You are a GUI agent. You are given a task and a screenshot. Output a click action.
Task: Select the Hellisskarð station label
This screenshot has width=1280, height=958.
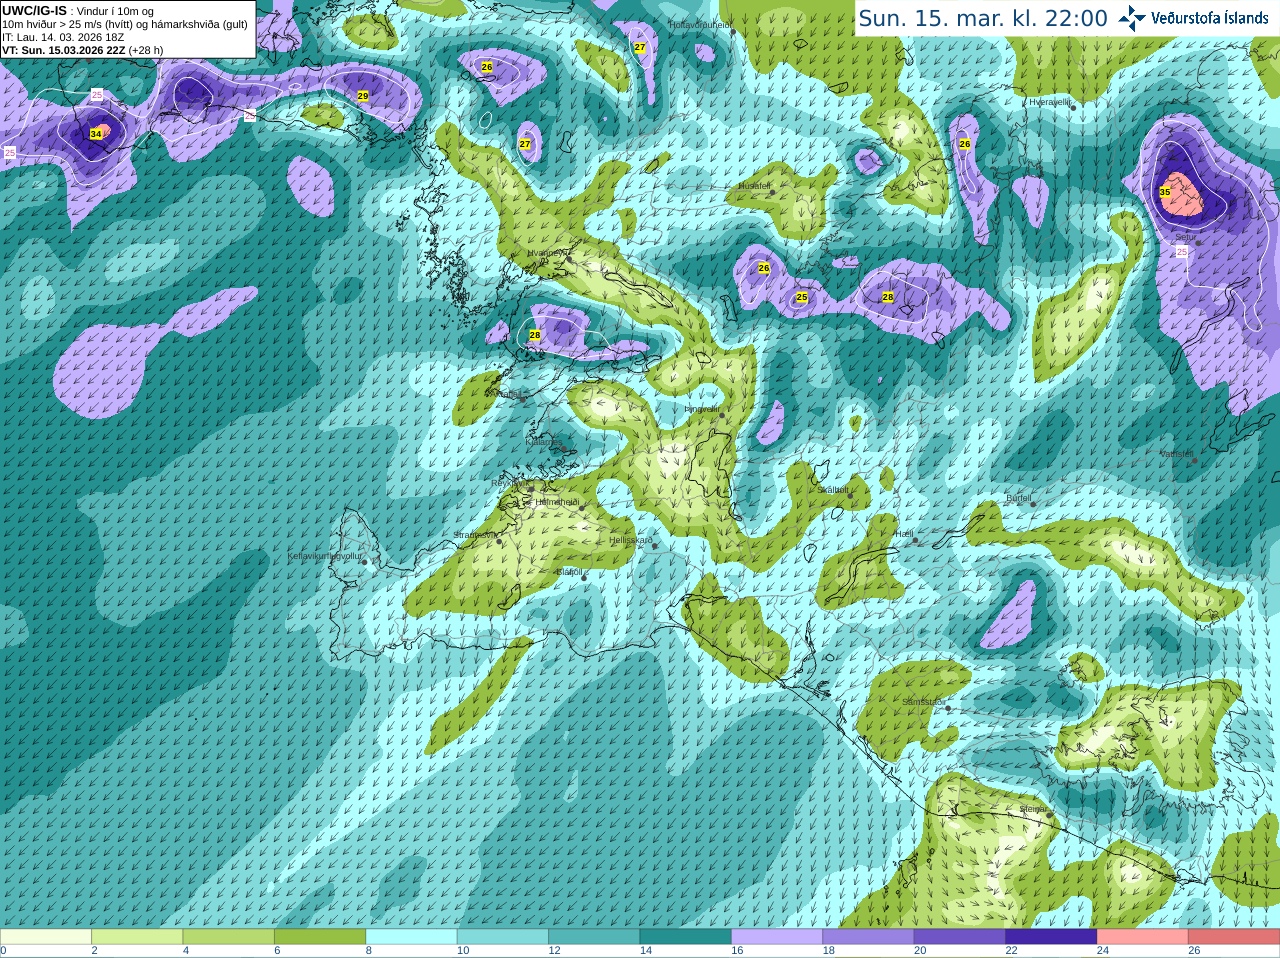point(631,541)
